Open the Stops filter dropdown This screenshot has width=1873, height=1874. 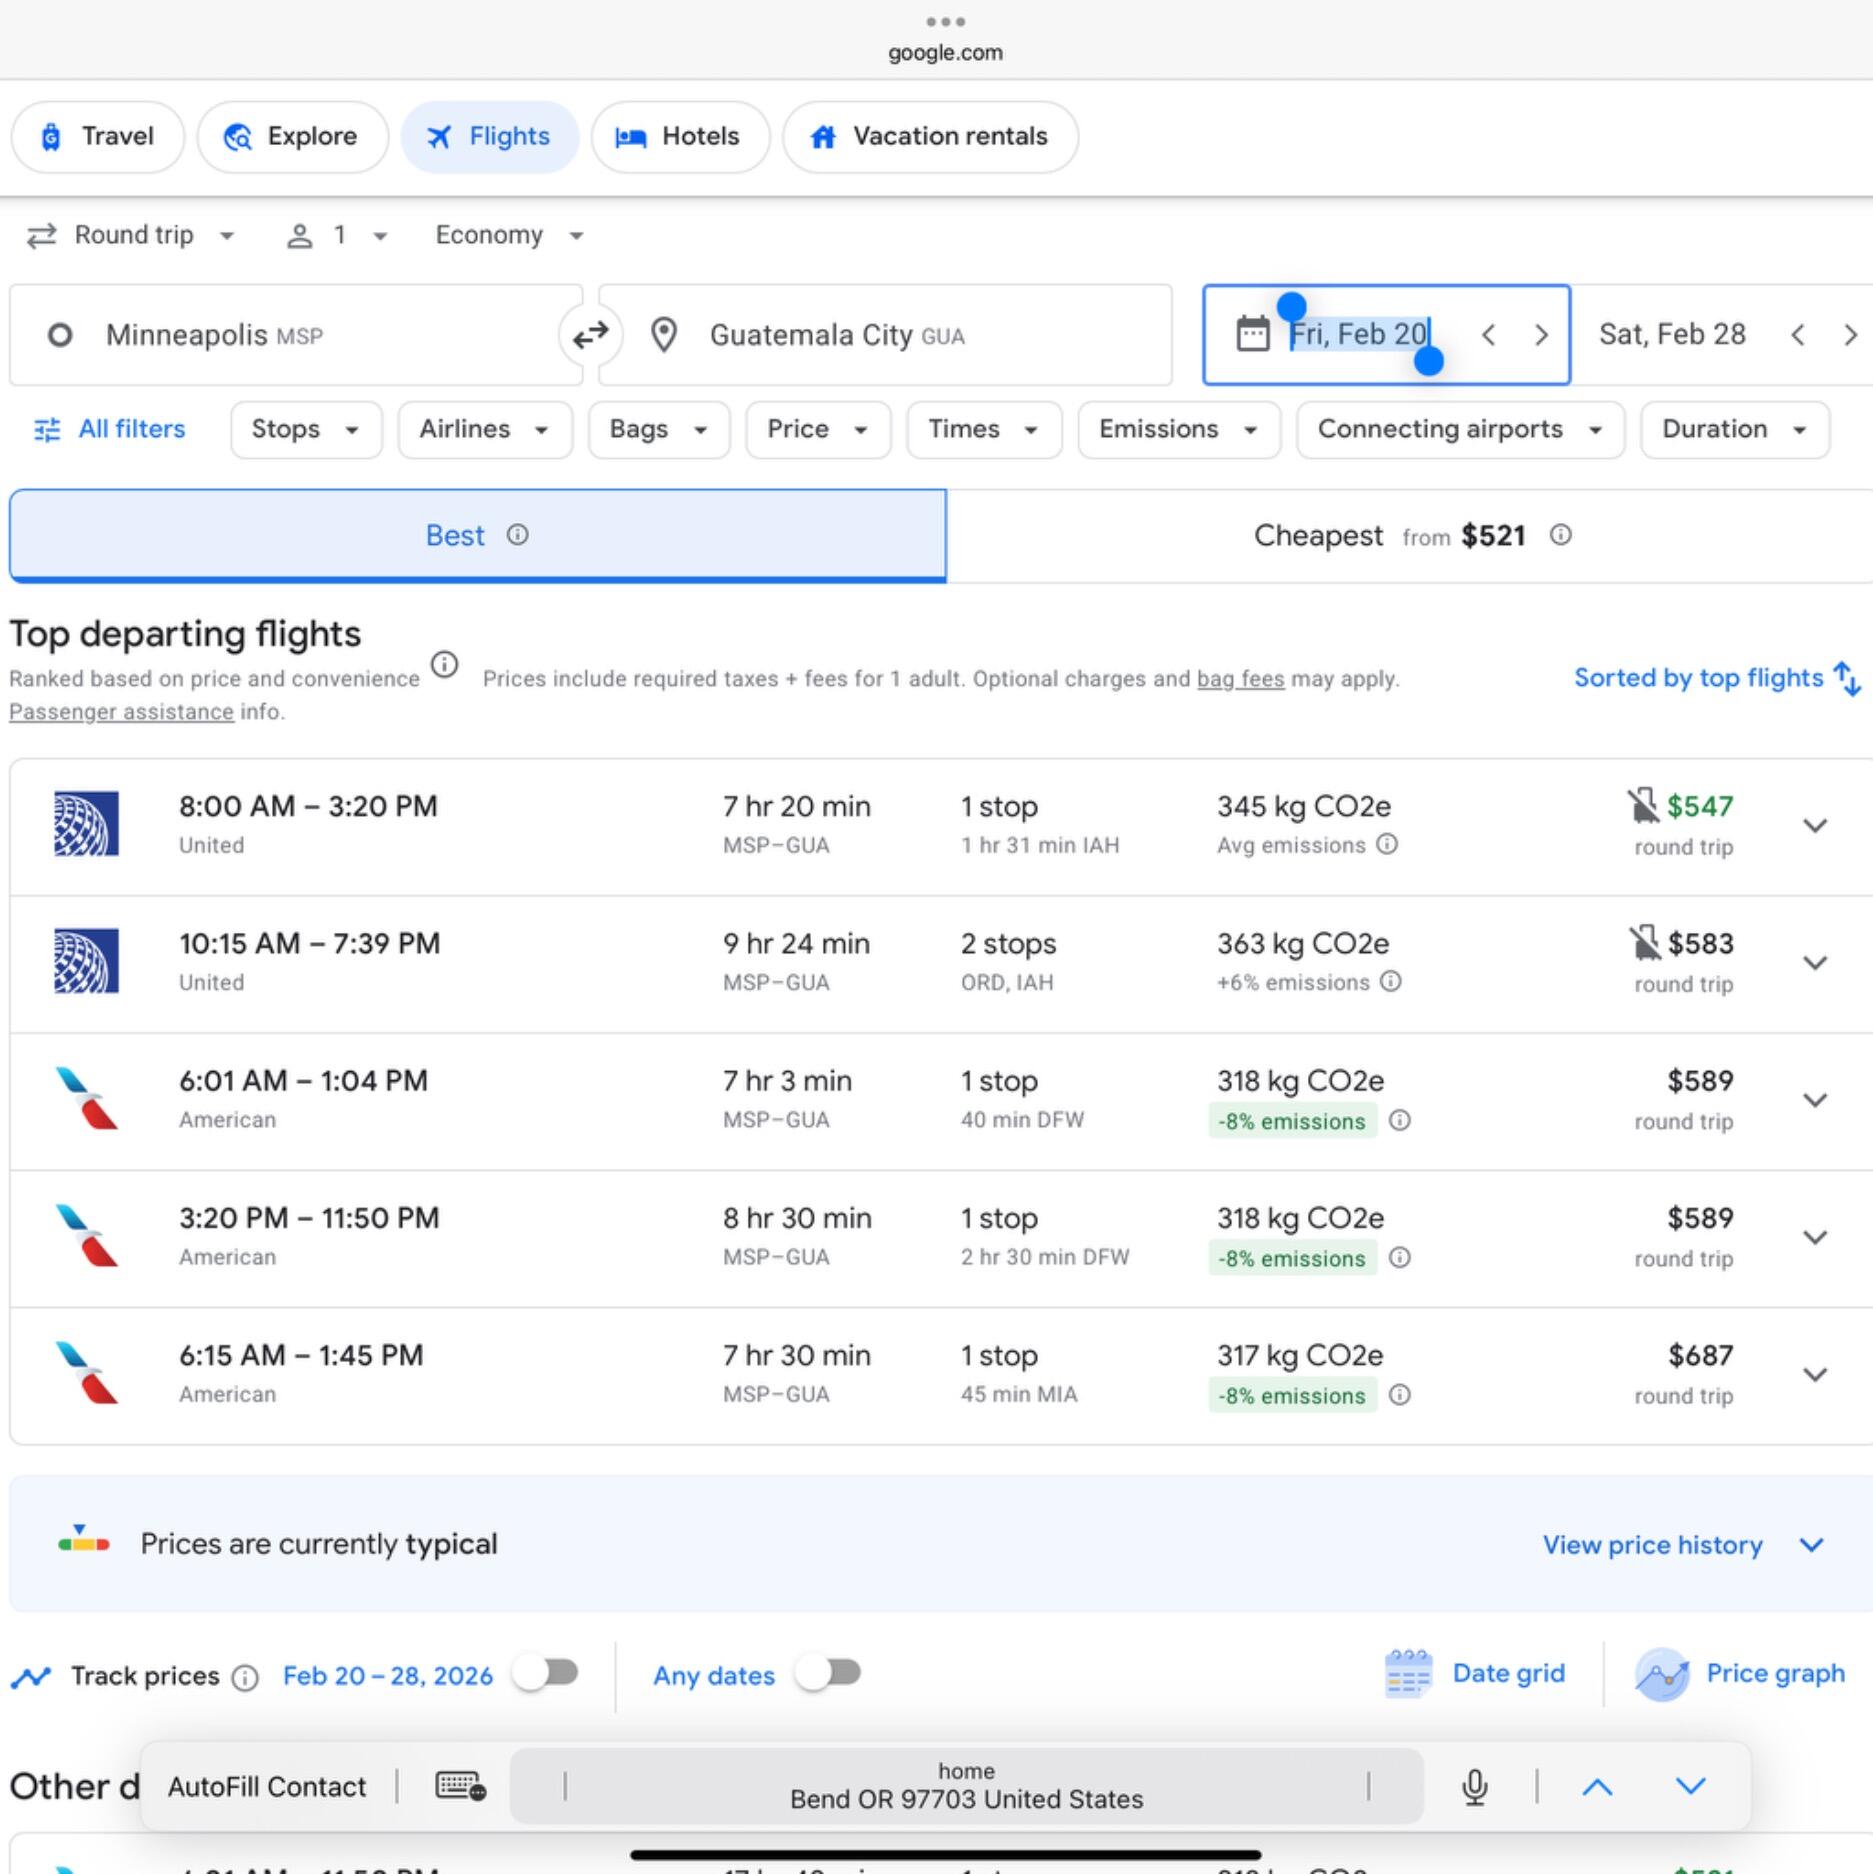tap(306, 430)
